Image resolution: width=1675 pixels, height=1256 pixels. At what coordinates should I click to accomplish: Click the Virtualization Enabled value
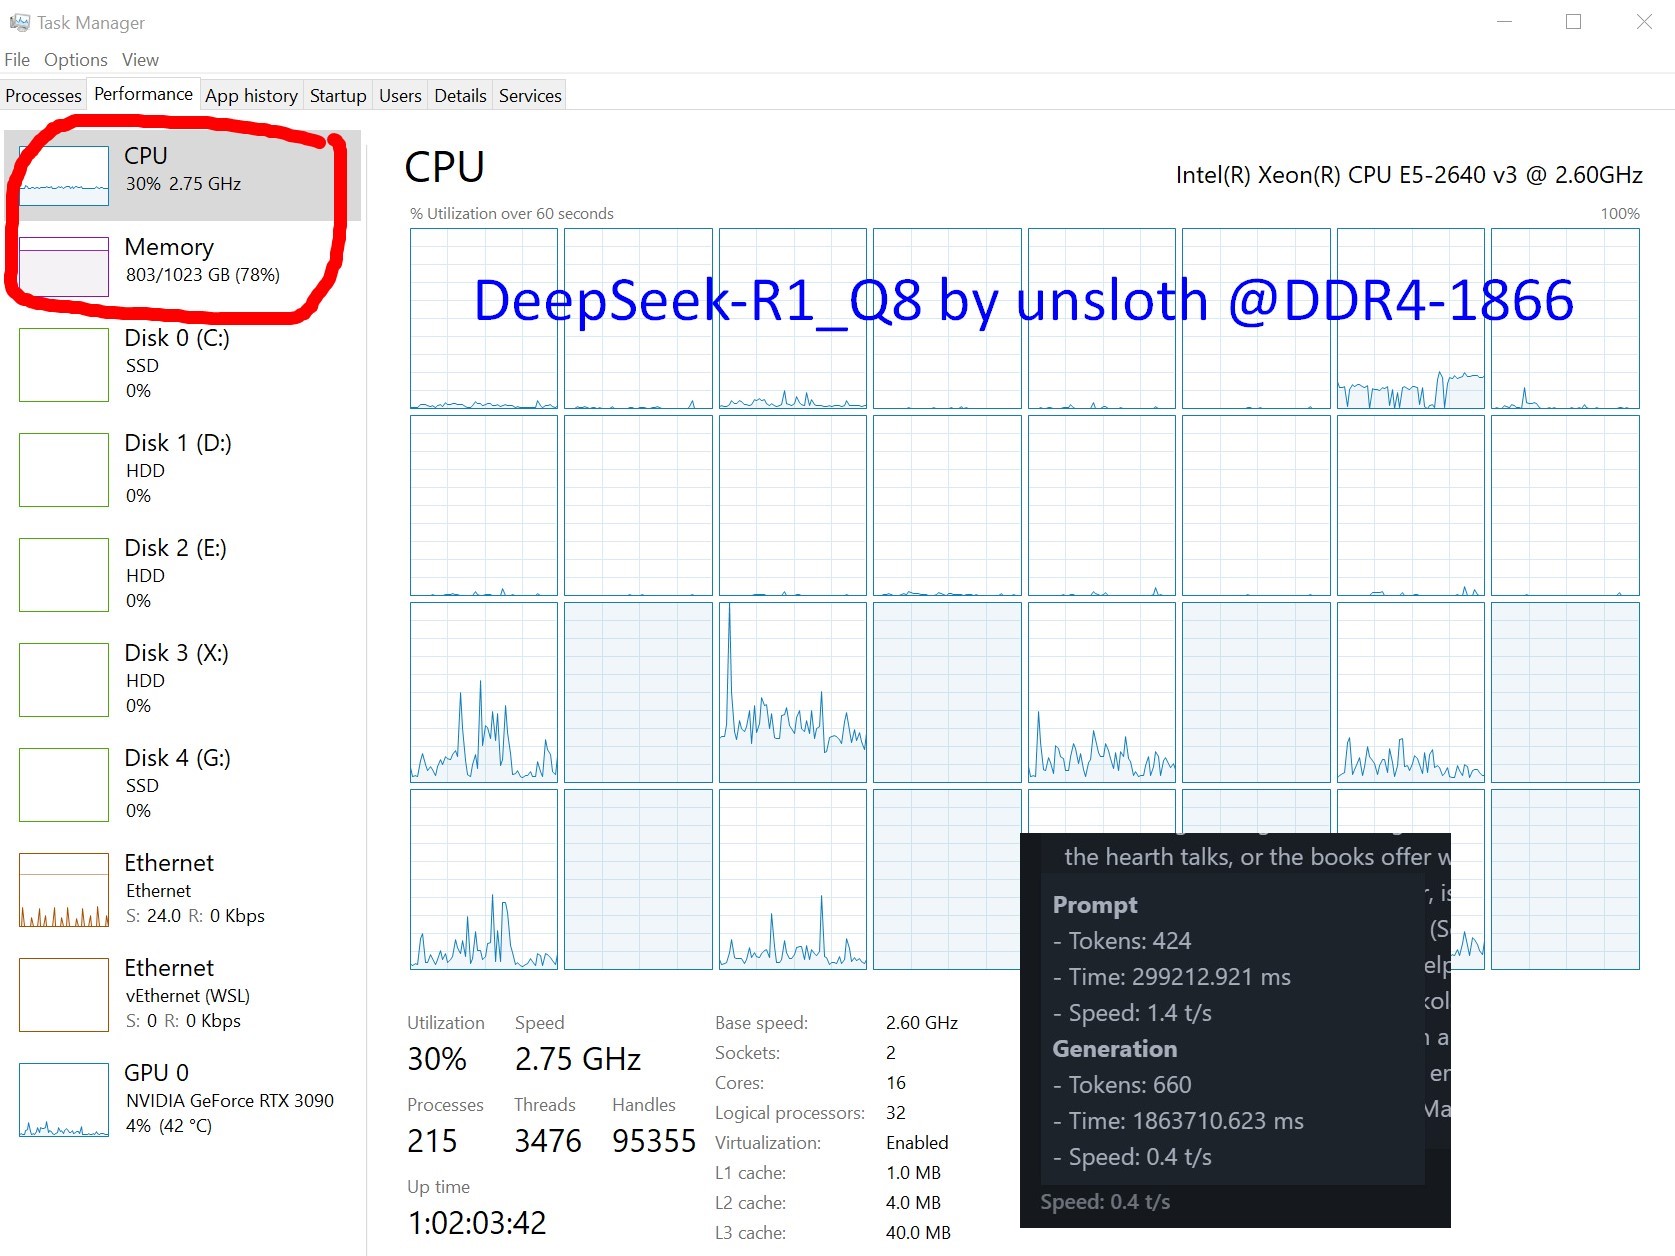pos(917,1143)
